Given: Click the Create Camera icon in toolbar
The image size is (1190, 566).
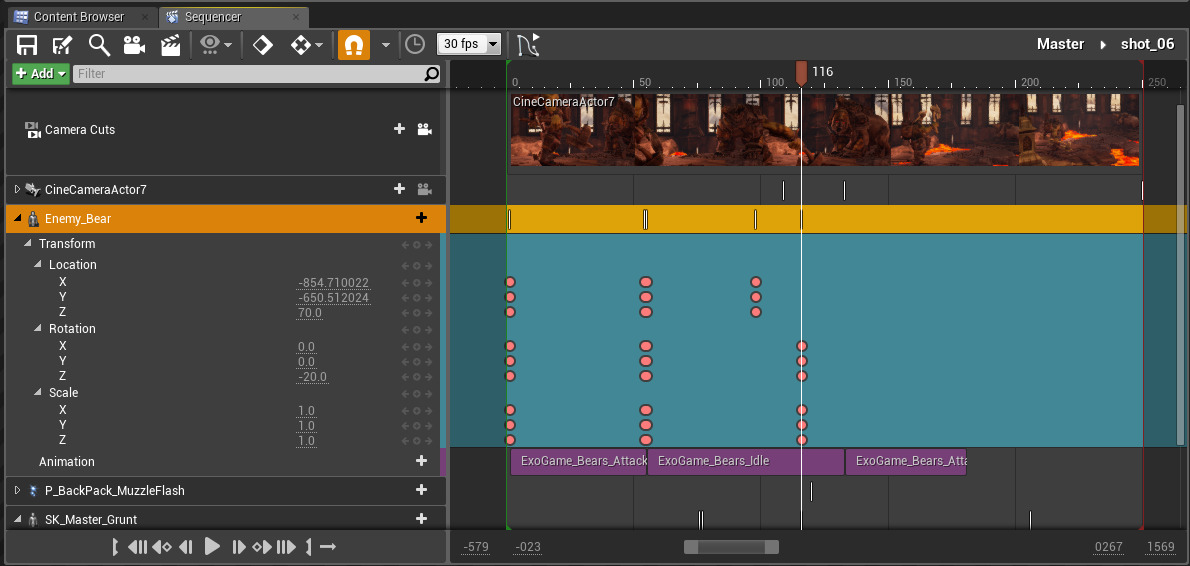Looking at the screenshot, I should tap(135, 44).
